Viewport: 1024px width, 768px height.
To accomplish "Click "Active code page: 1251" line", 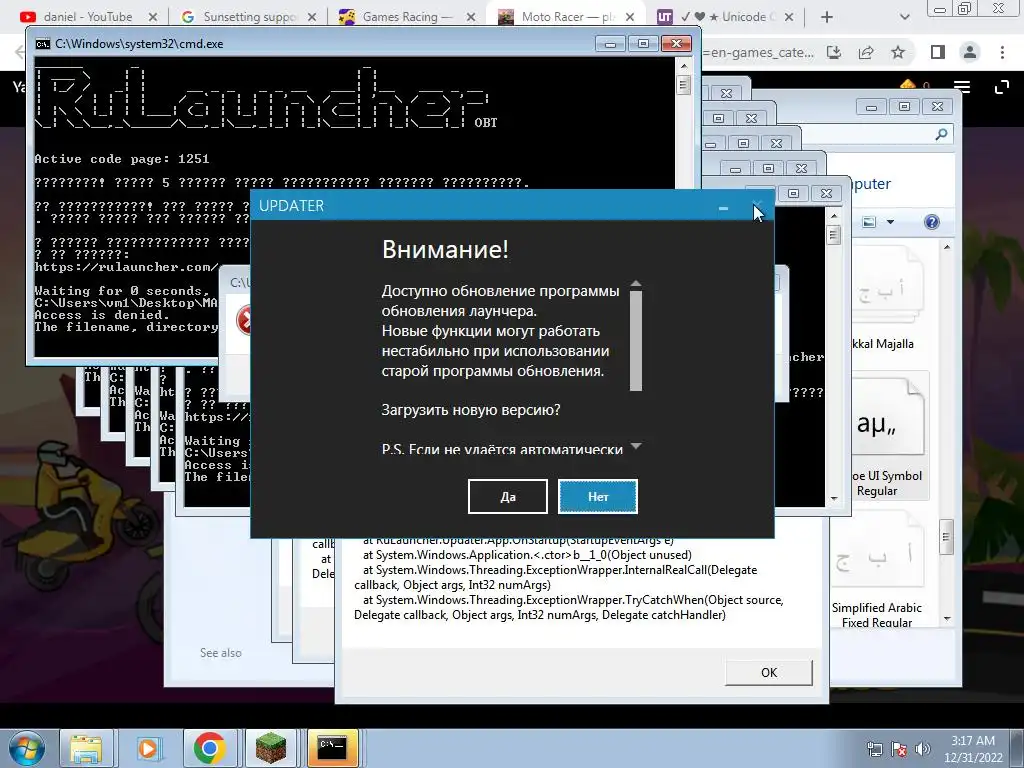I will pyautogui.click(x=121, y=159).
